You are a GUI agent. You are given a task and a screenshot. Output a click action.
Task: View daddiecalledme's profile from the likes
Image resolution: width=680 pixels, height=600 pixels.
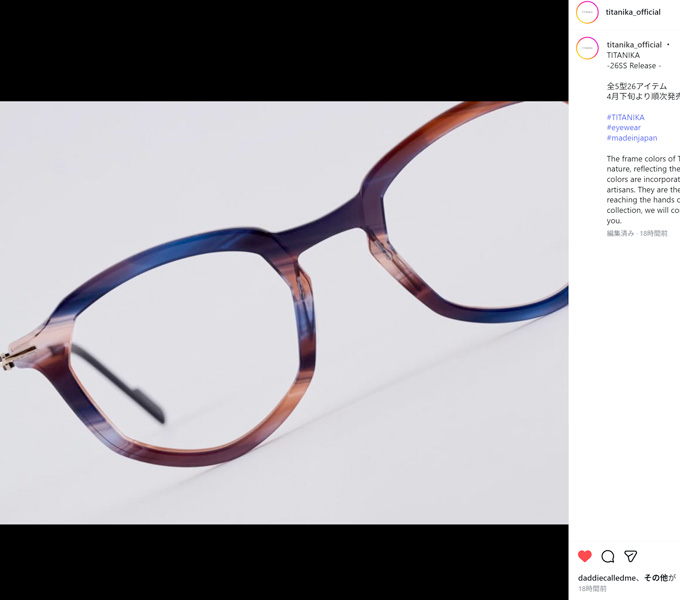608,578
